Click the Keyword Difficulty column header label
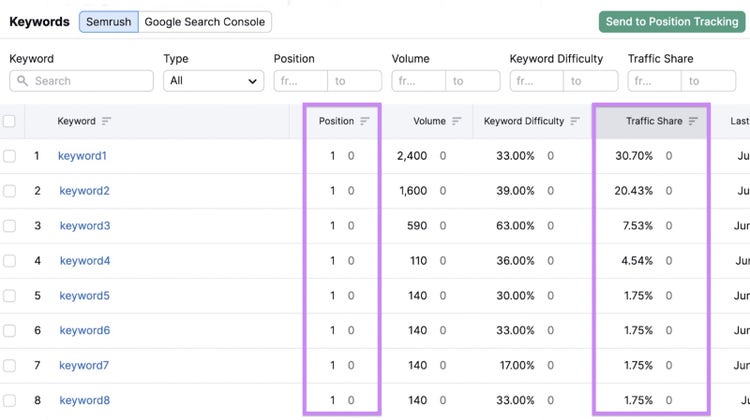The width and height of the screenshot is (750, 420). [524, 121]
